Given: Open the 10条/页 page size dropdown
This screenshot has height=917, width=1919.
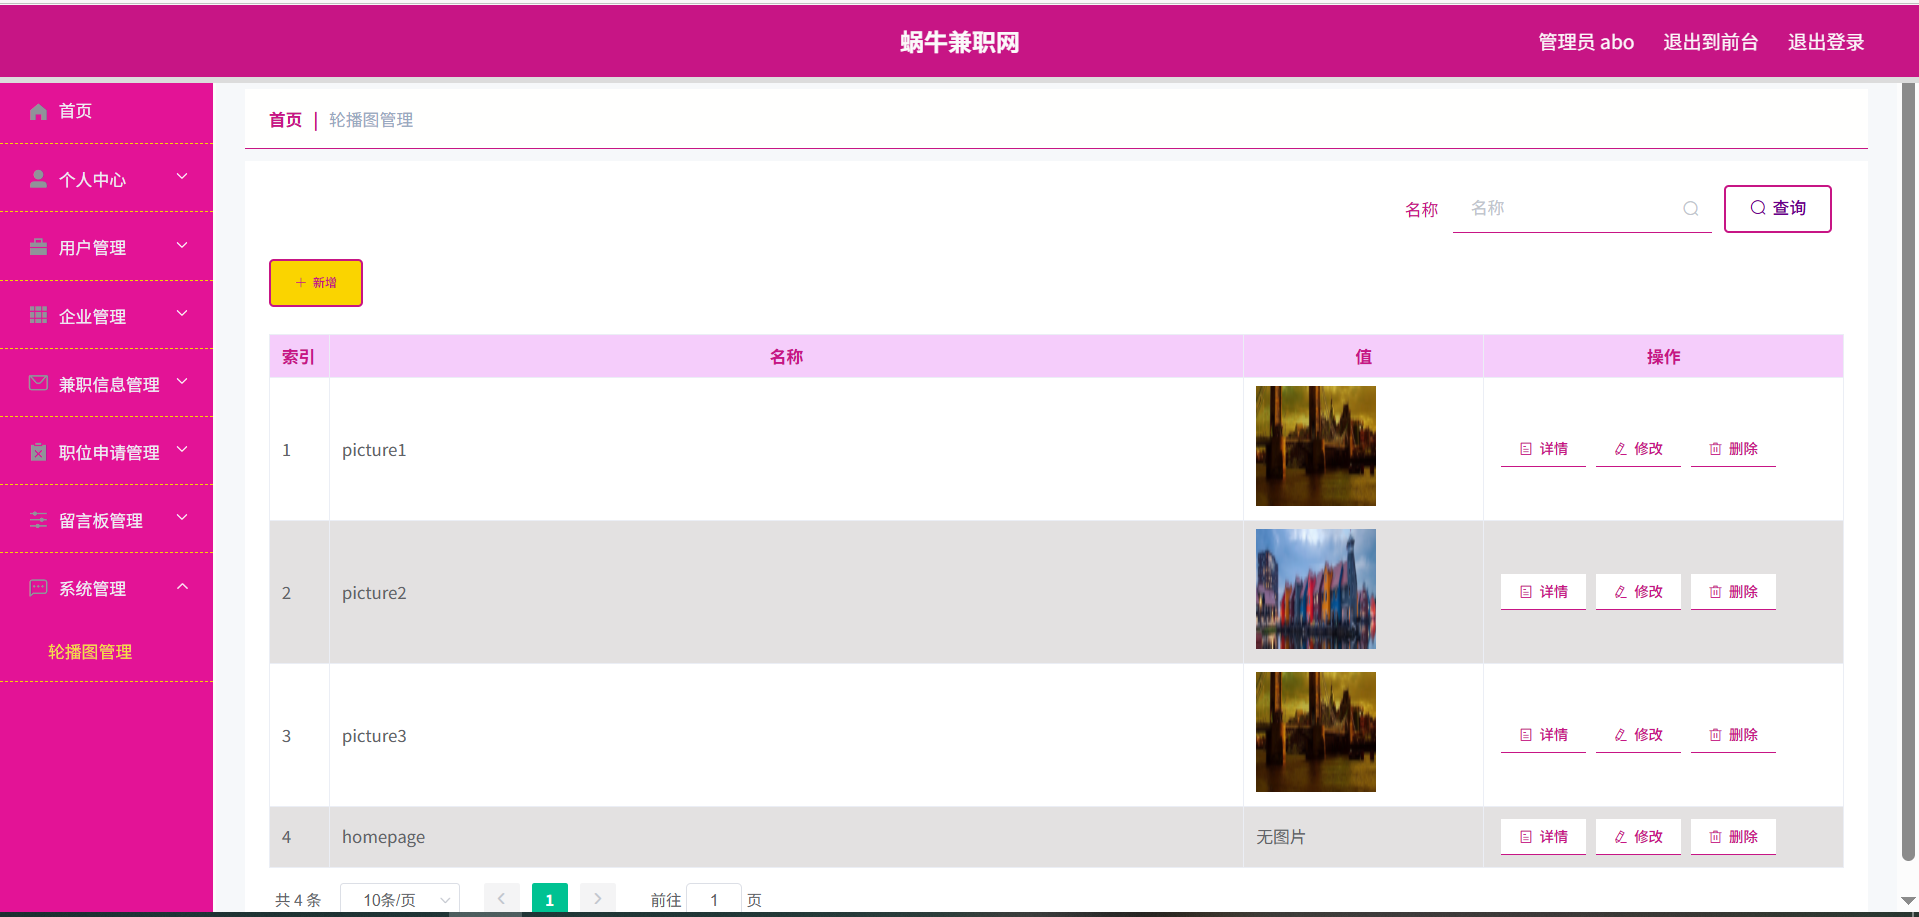Looking at the screenshot, I should (399, 898).
